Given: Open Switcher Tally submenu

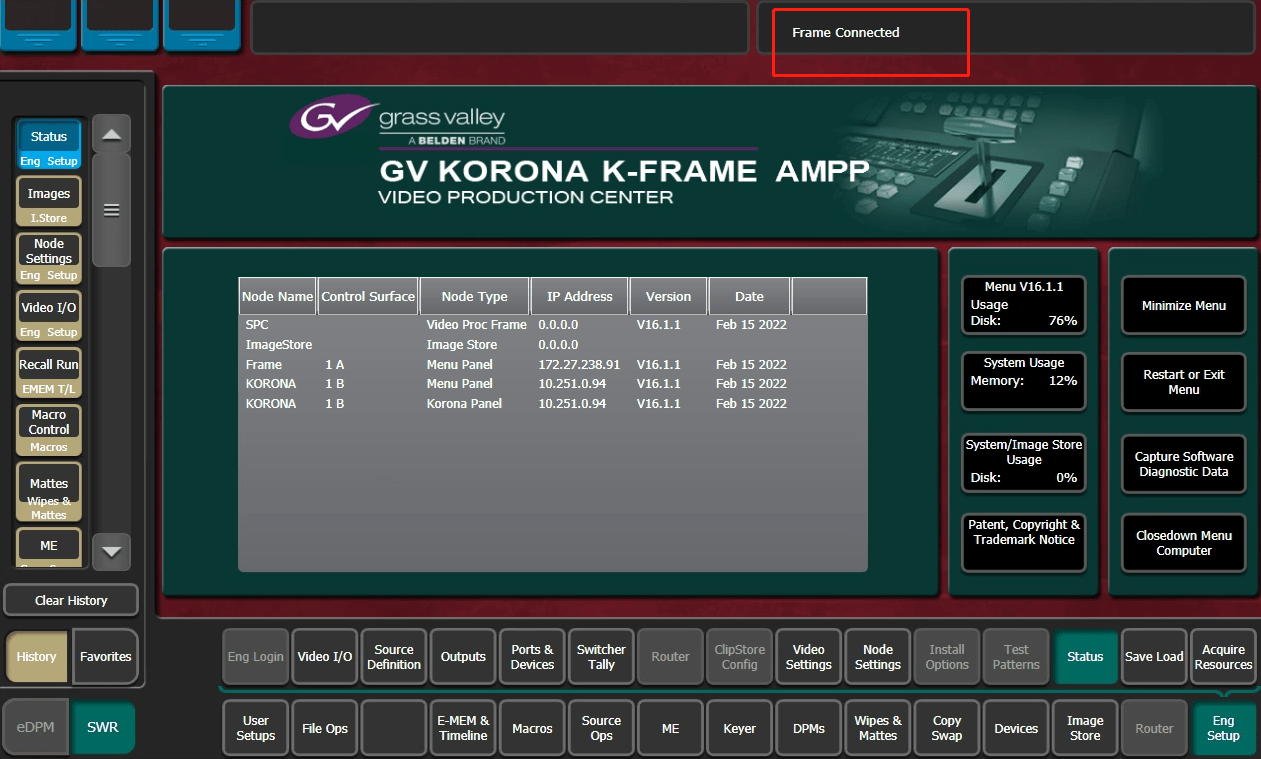Looking at the screenshot, I should (602, 657).
